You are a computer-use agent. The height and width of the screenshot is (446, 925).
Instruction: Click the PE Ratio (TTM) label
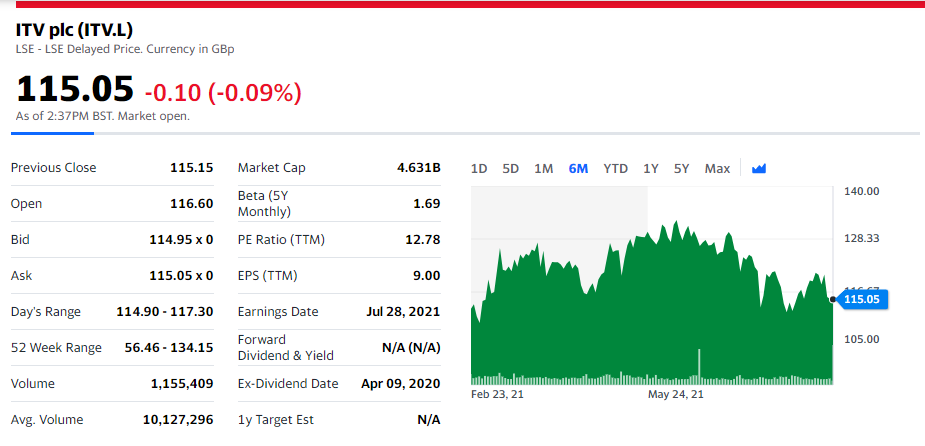tap(281, 240)
